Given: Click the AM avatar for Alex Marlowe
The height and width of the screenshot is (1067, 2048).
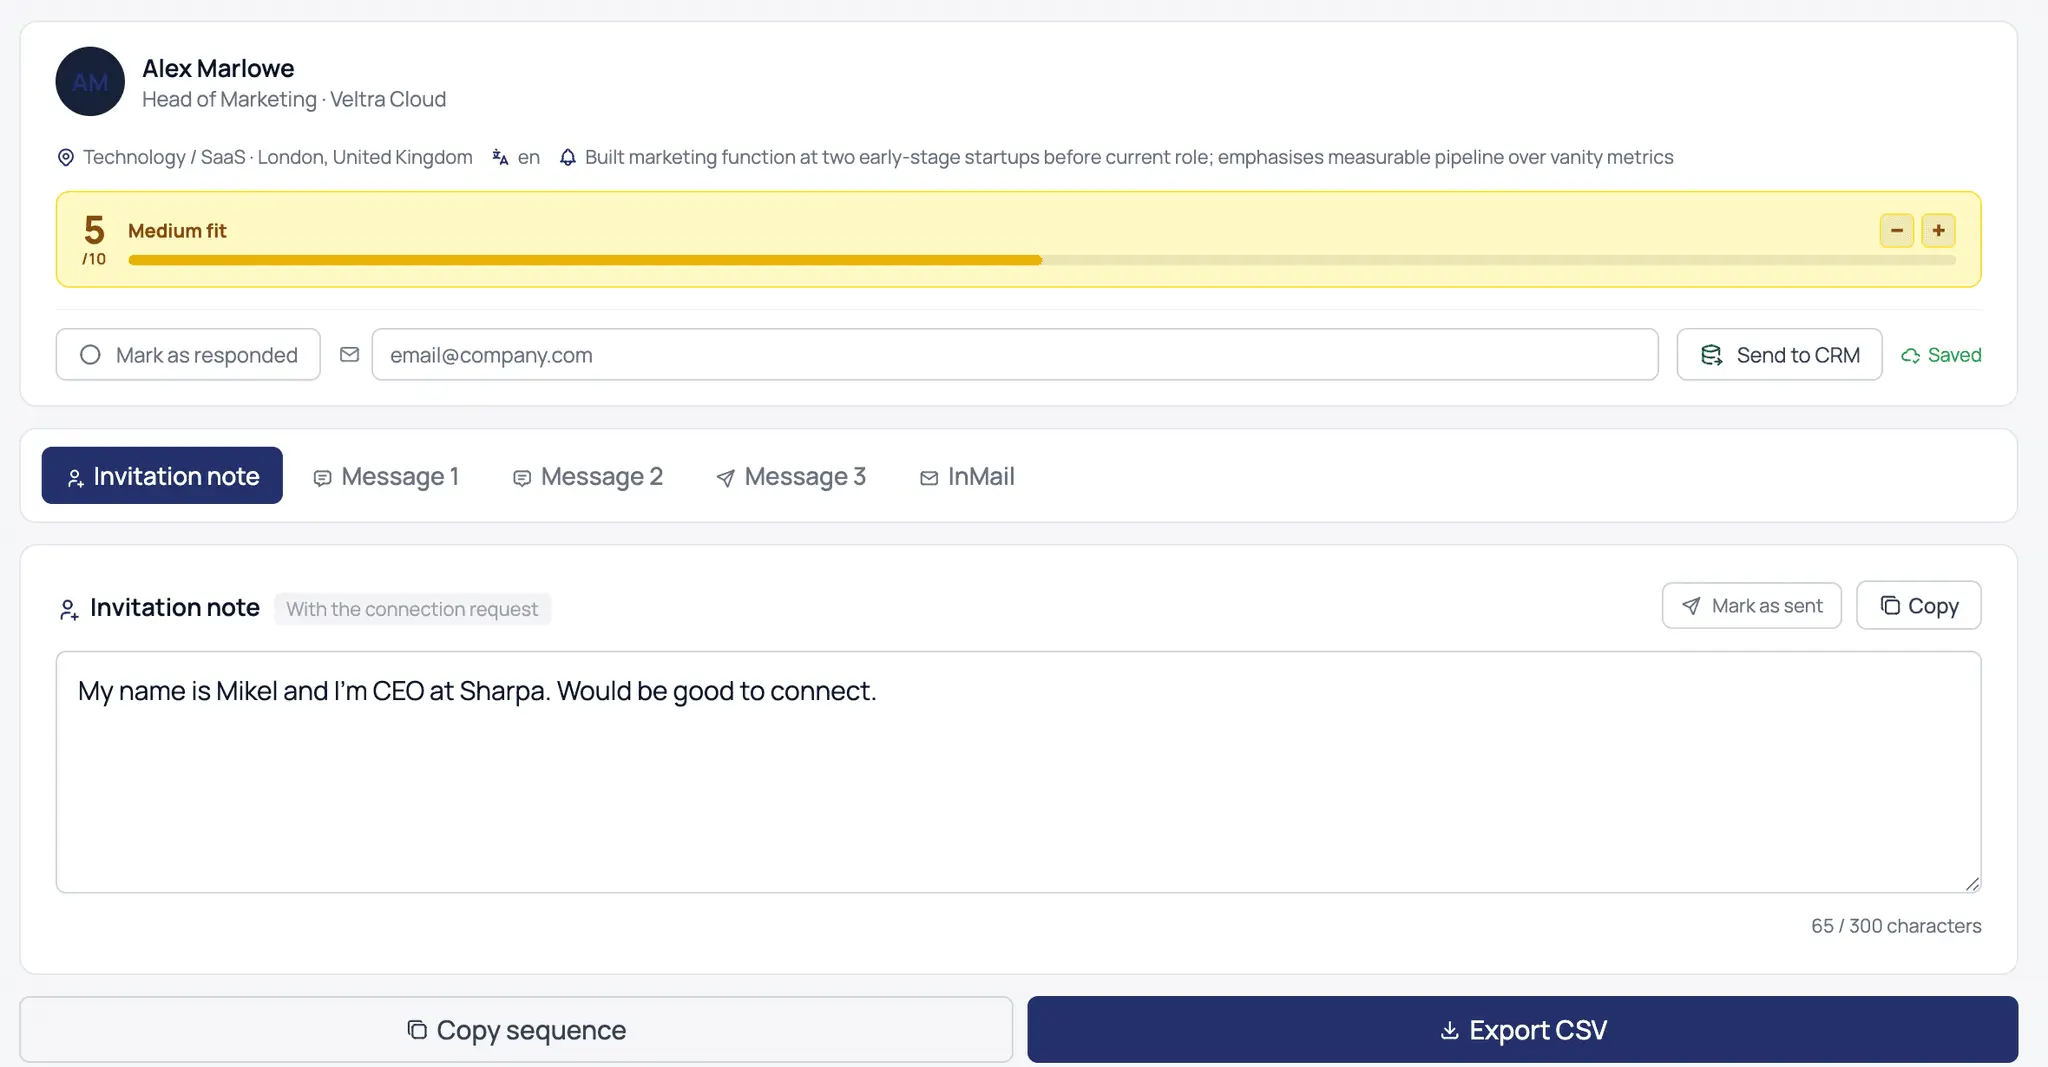Looking at the screenshot, I should pos(90,82).
